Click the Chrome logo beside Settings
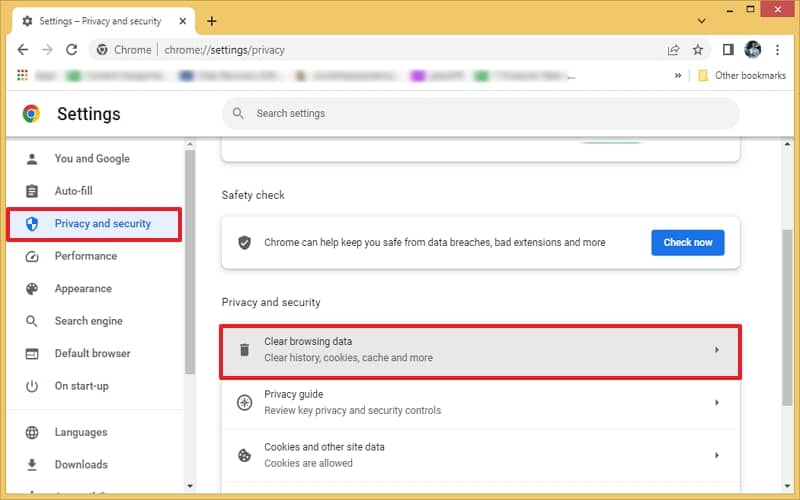Image resolution: width=800 pixels, height=500 pixels. pos(31,113)
